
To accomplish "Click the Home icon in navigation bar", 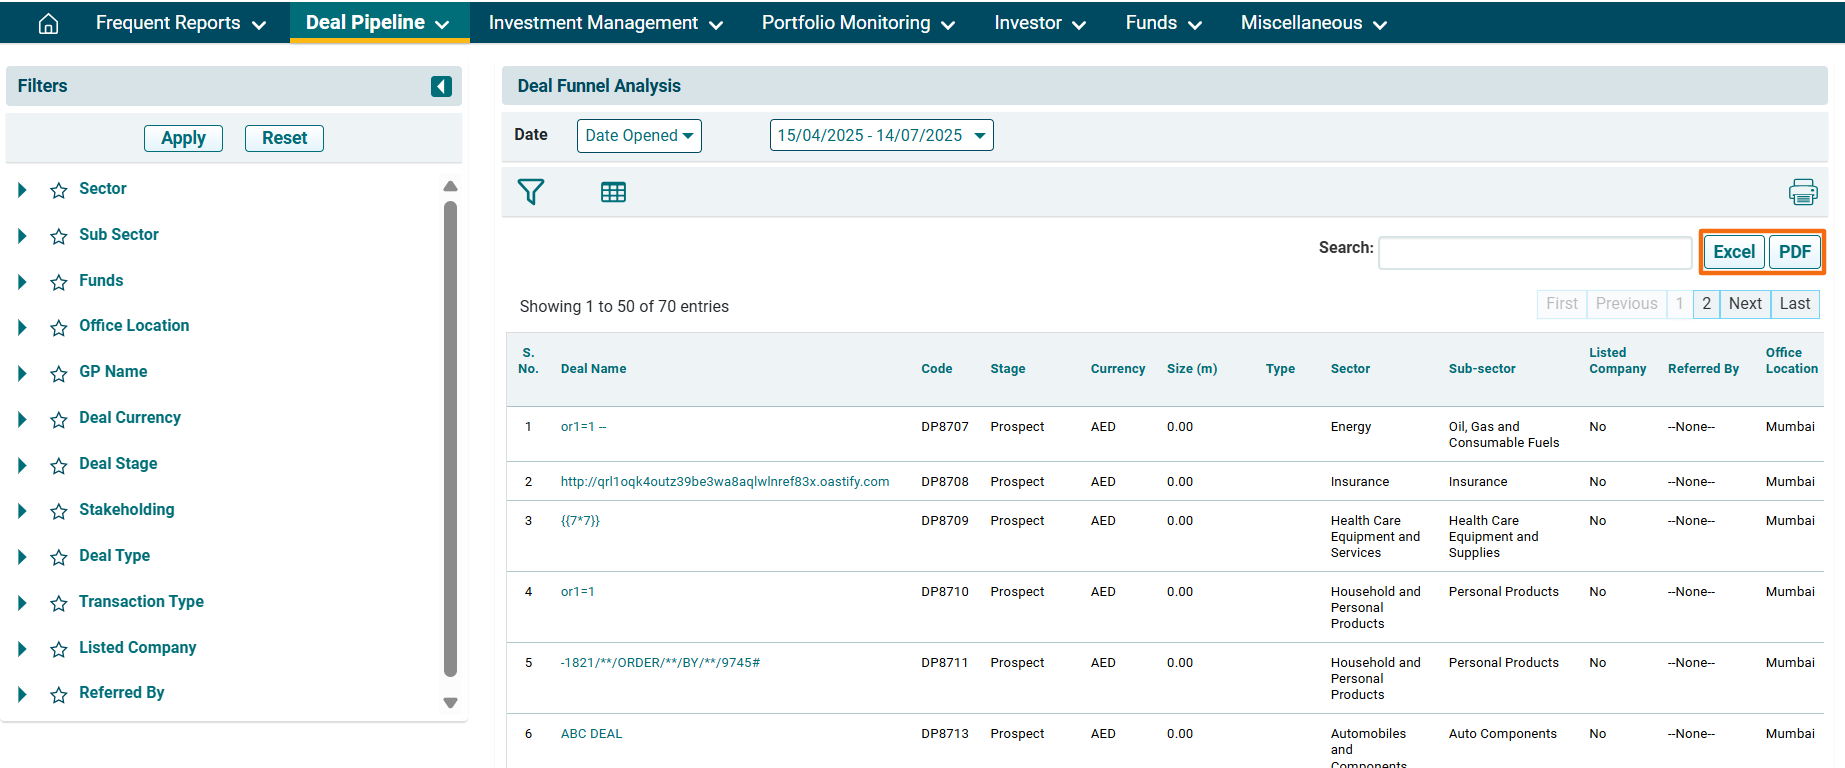I will (48, 23).
